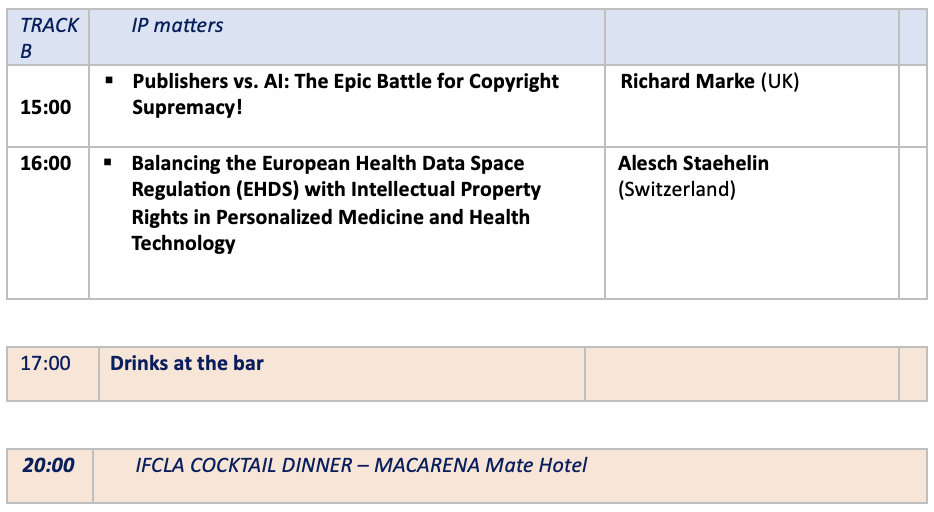Screen dimensions: 934x512
Task: Click the TRACK B header cell
Action: (x=48, y=37)
